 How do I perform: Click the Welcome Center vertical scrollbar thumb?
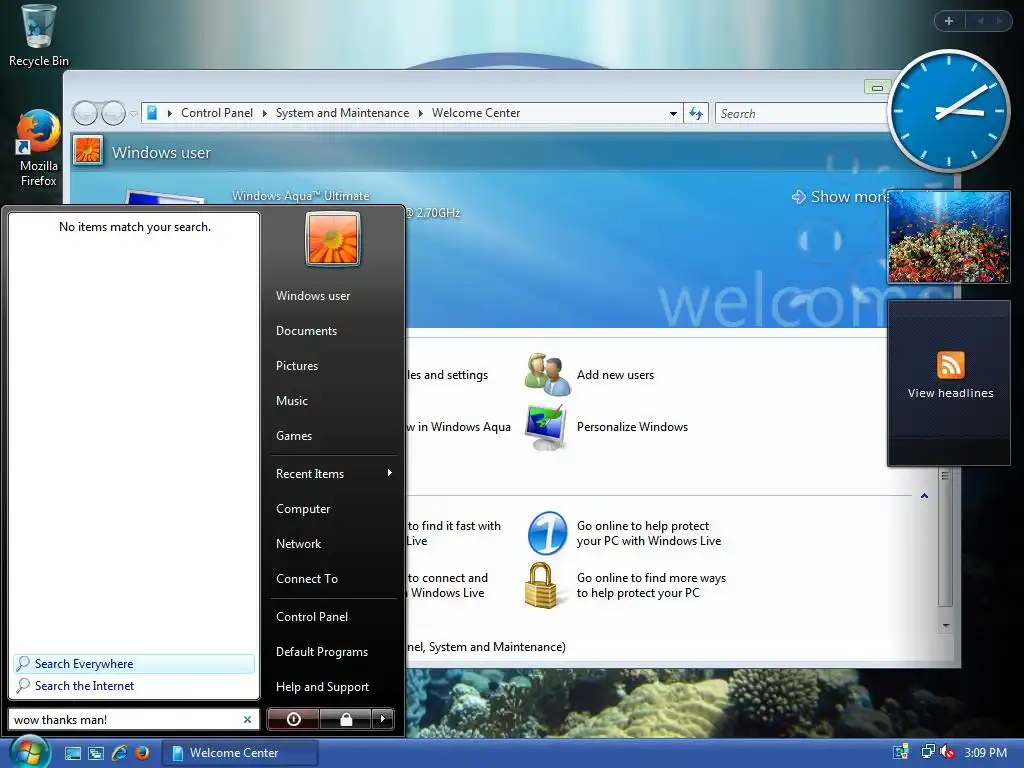pos(945,539)
